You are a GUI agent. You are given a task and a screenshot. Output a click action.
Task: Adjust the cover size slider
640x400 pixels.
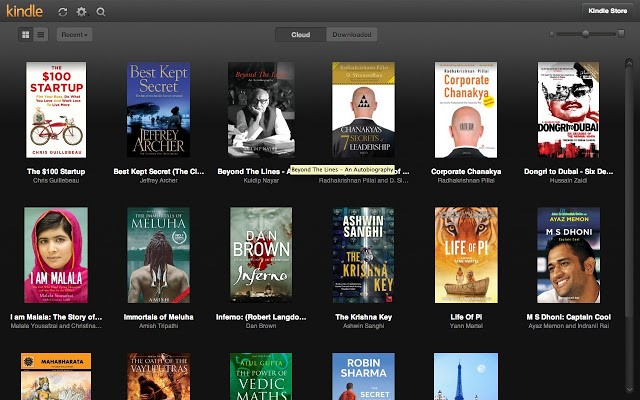pyautogui.click(x=586, y=34)
